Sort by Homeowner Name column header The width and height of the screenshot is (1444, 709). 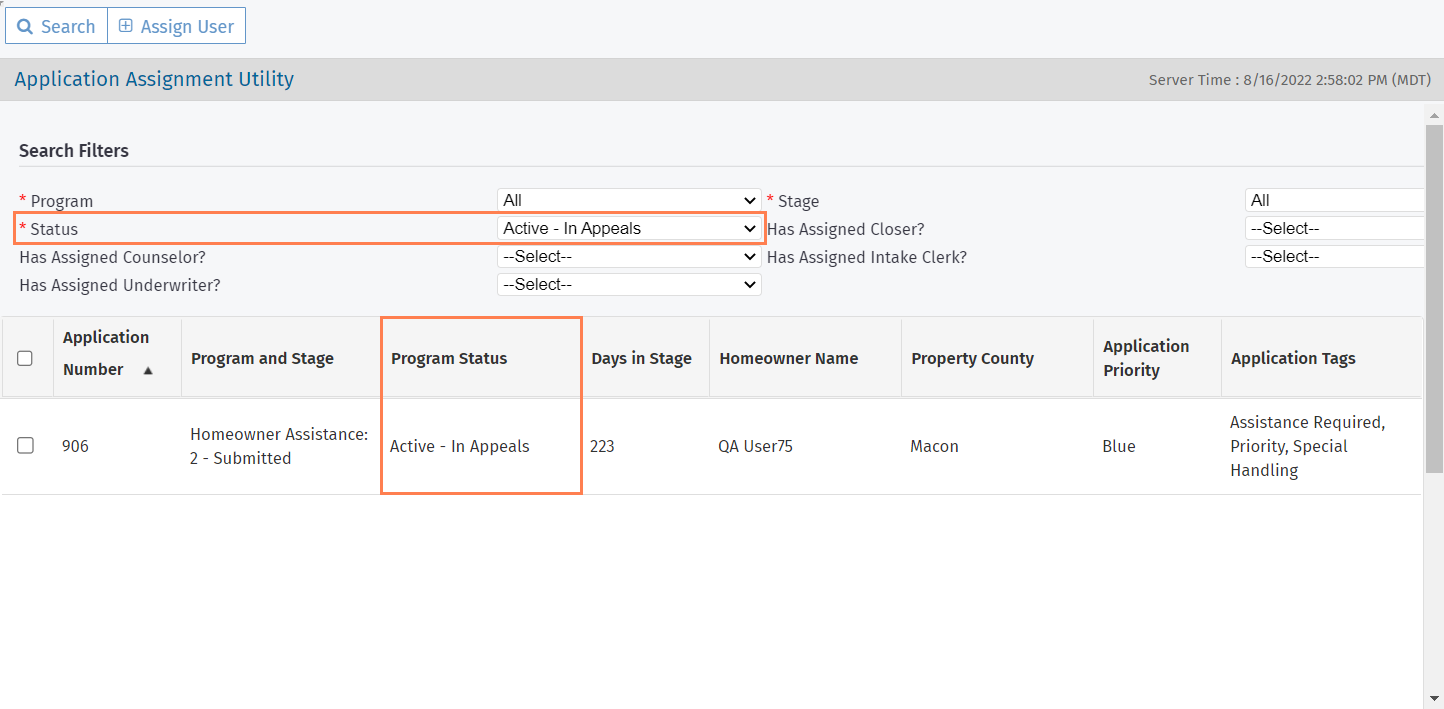point(788,358)
